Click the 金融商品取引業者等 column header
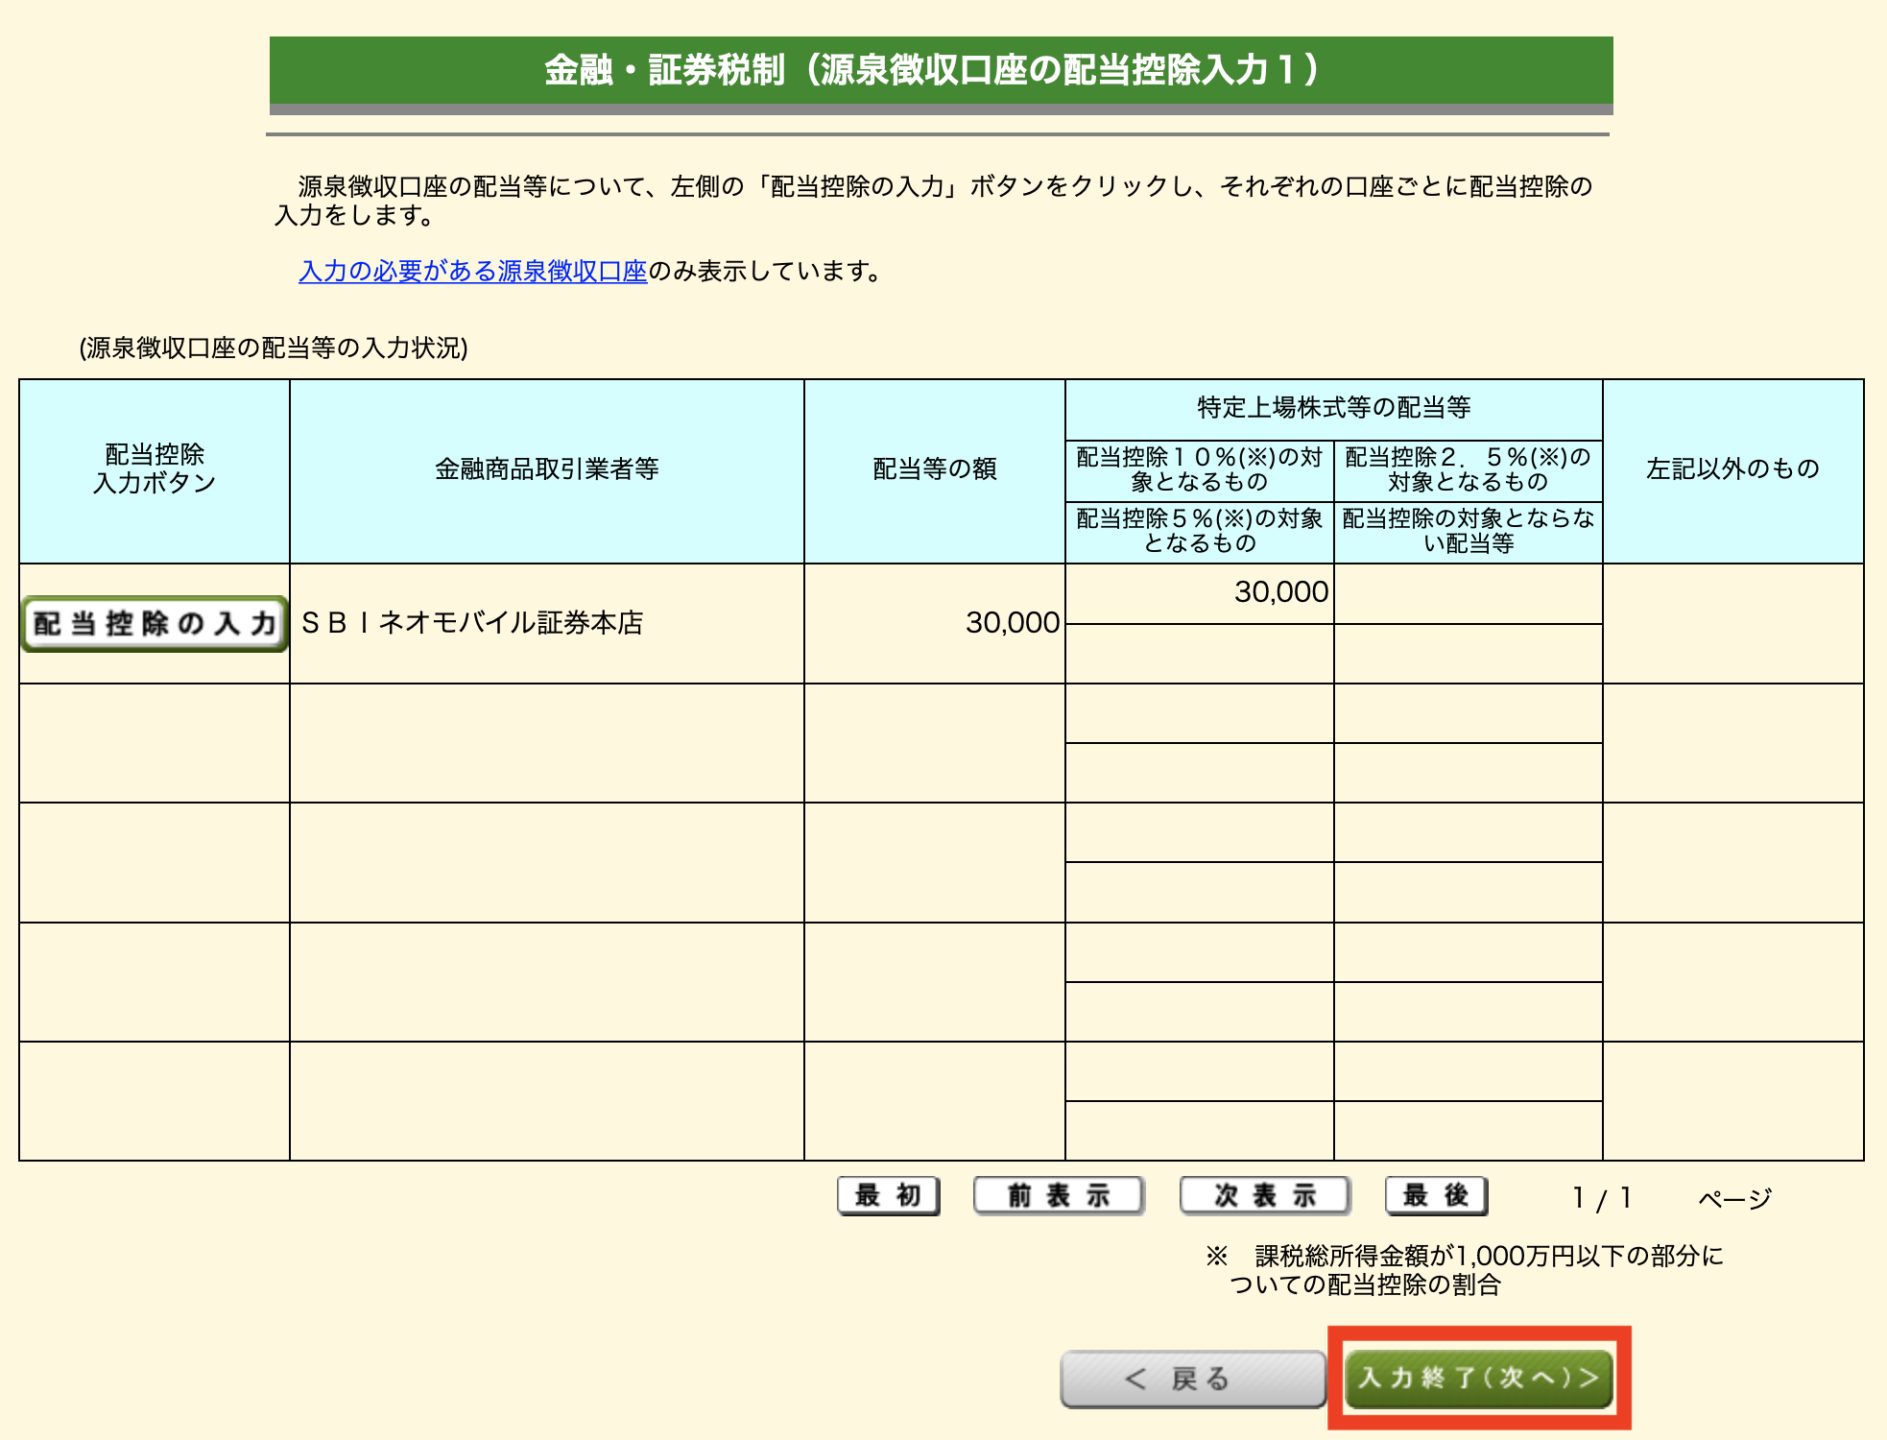The width and height of the screenshot is (1887, 1440). [x=546, y=468]
